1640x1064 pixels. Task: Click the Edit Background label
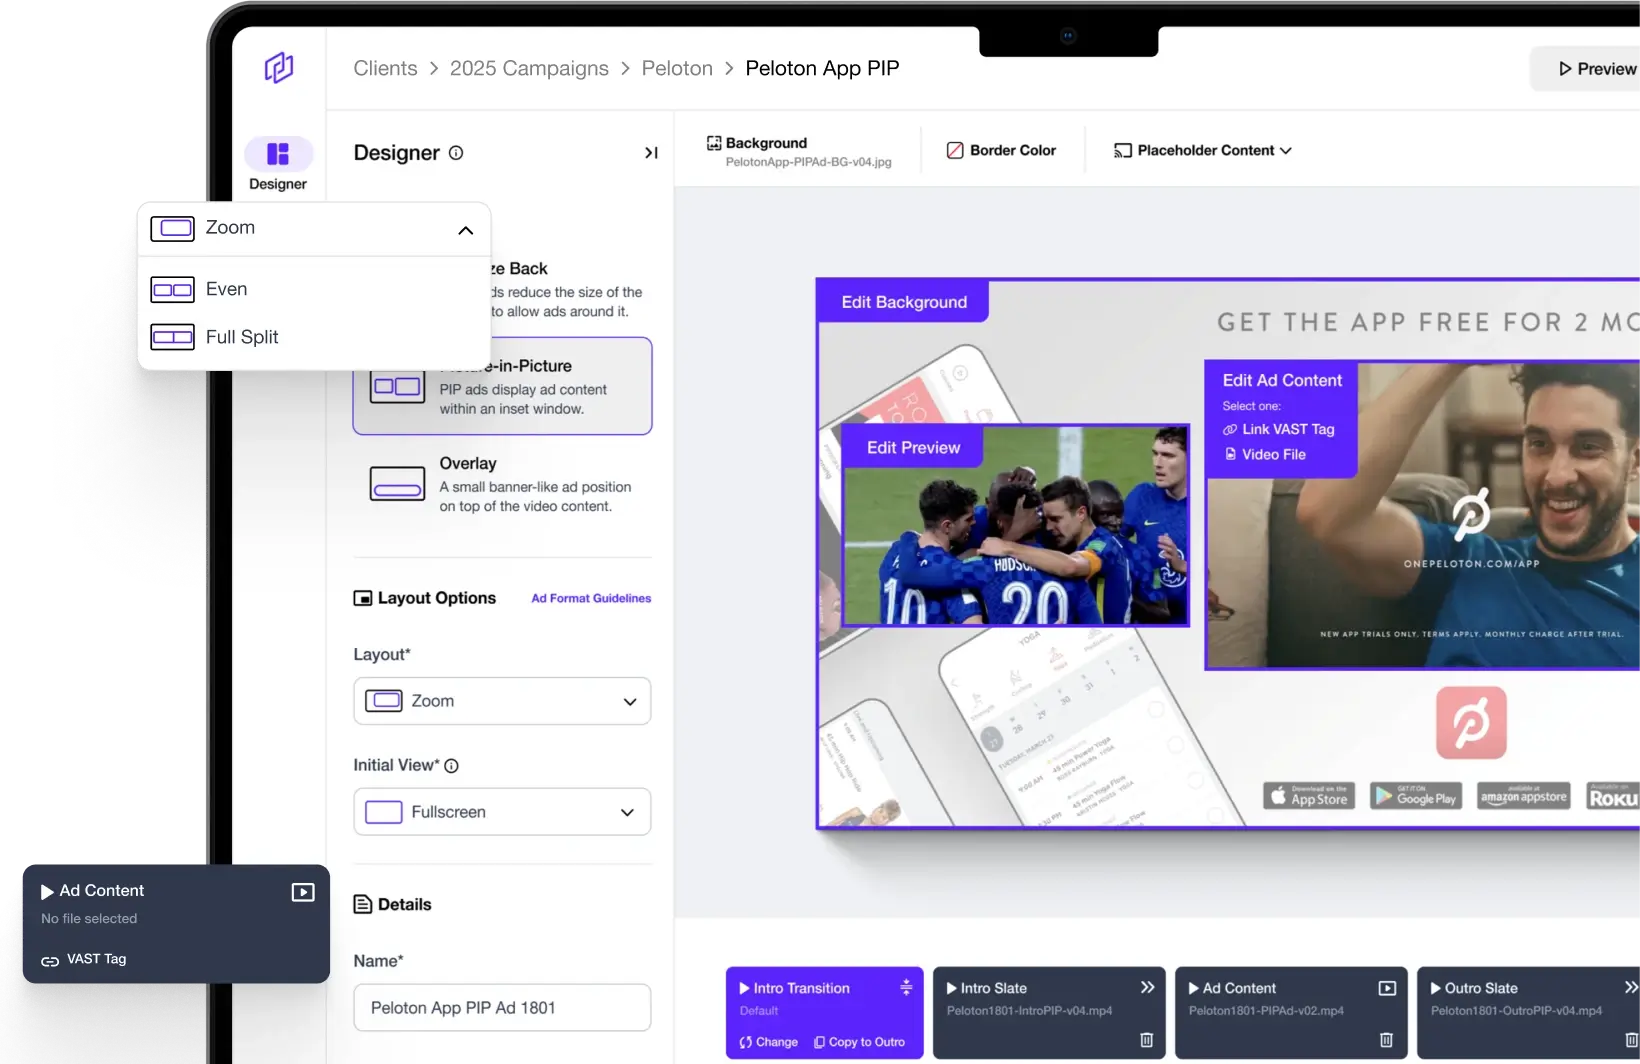coord(904,302)
